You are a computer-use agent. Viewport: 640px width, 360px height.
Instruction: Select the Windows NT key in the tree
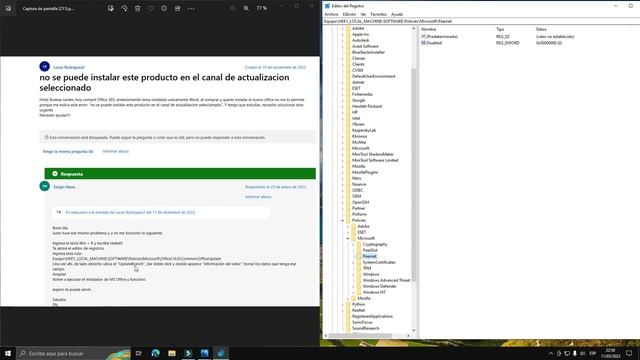pos(374,292)
